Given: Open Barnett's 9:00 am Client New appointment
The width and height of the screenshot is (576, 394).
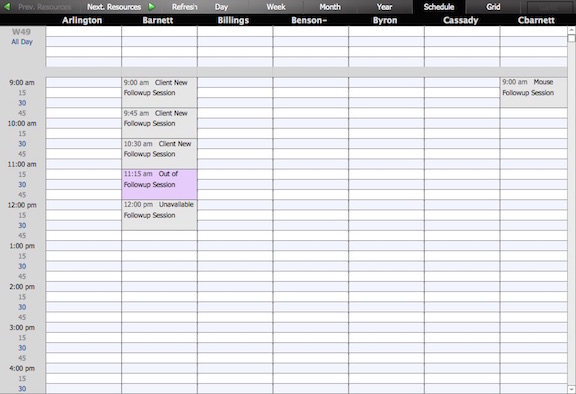Looking at the screenshot, I should point(159,92).
